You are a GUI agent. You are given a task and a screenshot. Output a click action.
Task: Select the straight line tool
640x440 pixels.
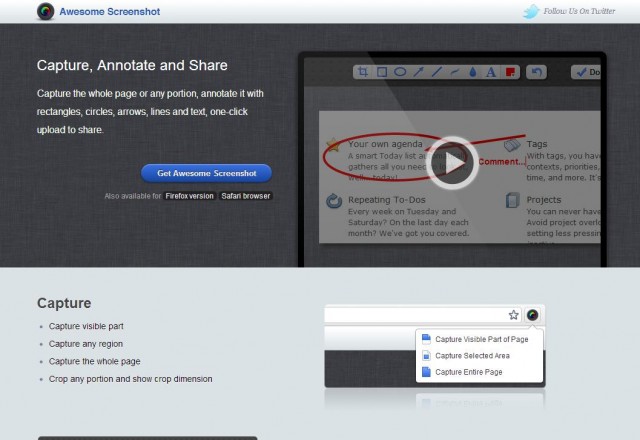[436, 72]
